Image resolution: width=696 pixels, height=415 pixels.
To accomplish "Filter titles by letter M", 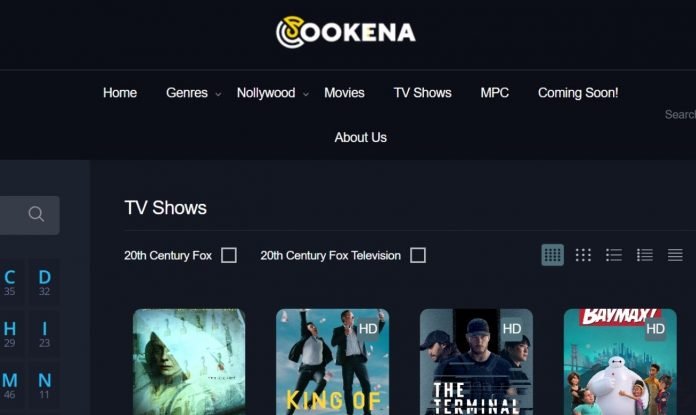I will (10, 385).
